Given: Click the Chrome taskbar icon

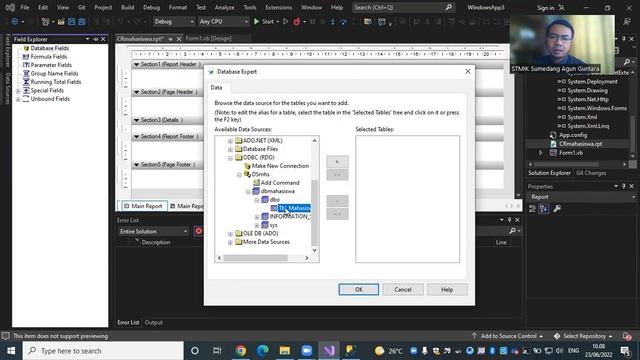Looking at the screenshot, I should [x=241, y=351].
